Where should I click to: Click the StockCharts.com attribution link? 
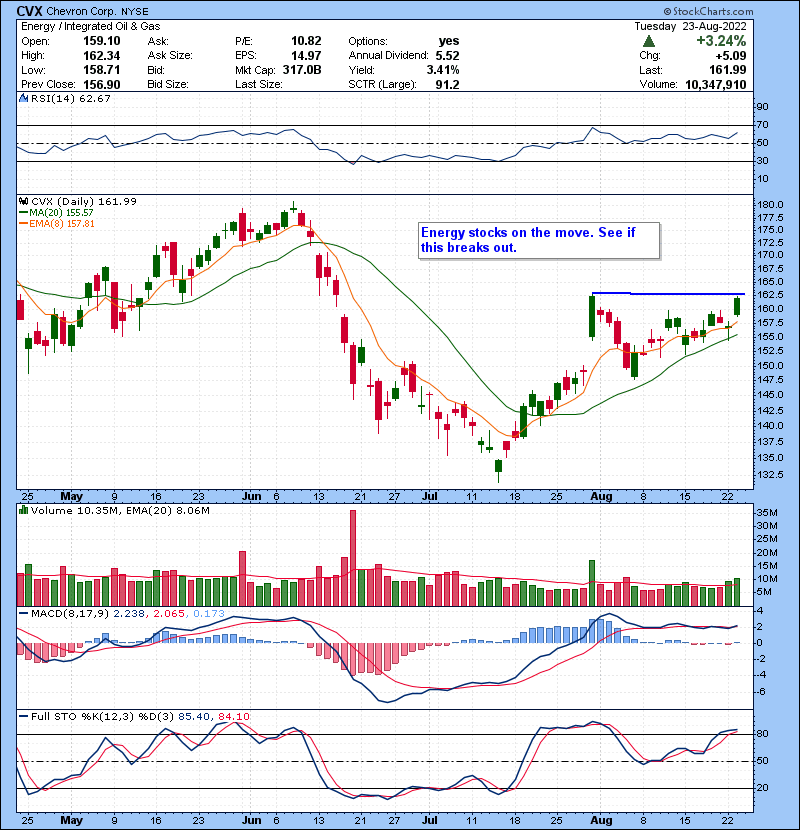708,11
